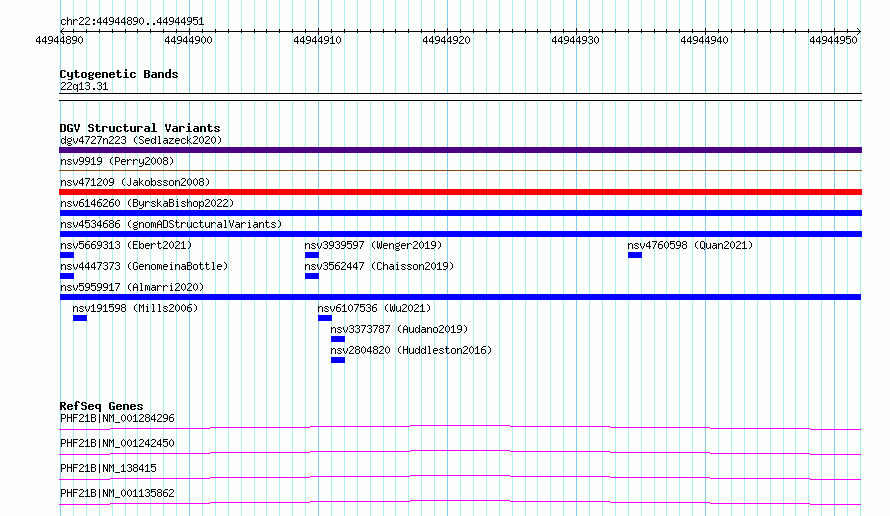Screen dimensions: 890x516
Task: Select ruler coordinate 44944890
Action: coord(59,40)
